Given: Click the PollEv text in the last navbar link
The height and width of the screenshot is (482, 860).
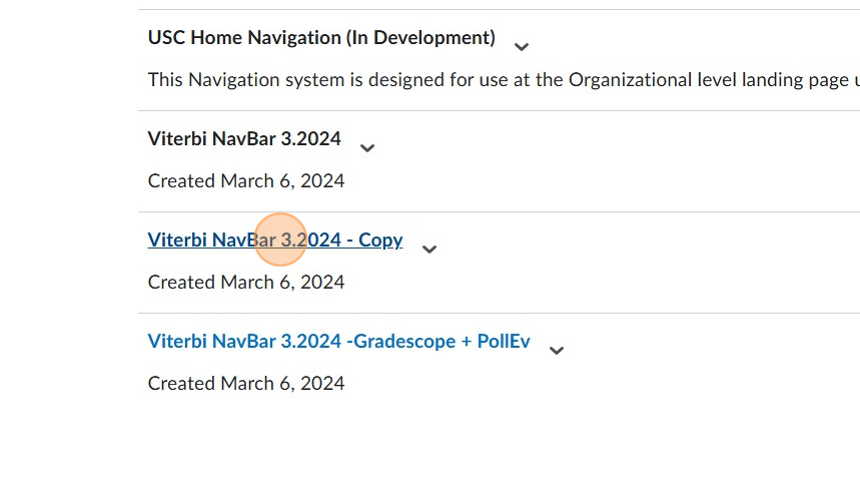Looking at the screenshot, I should (x=503, y=341).
